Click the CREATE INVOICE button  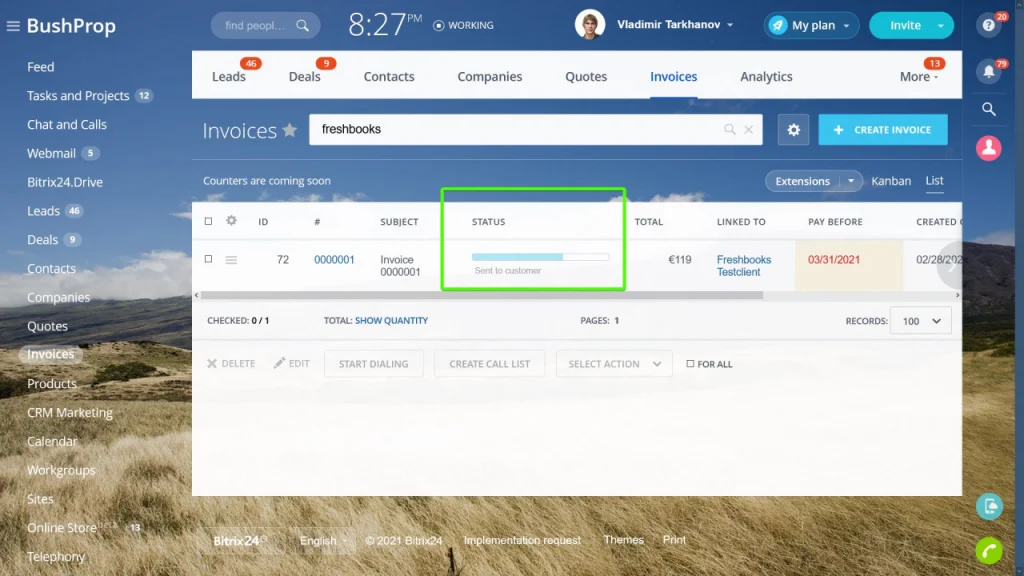coord(883,130)
